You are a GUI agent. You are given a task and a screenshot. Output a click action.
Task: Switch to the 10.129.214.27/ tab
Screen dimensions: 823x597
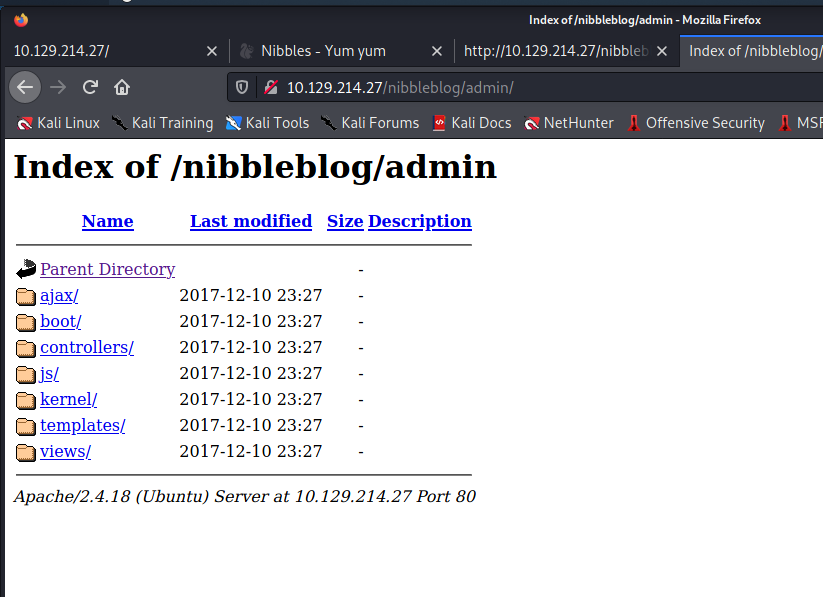pos(100,50)
